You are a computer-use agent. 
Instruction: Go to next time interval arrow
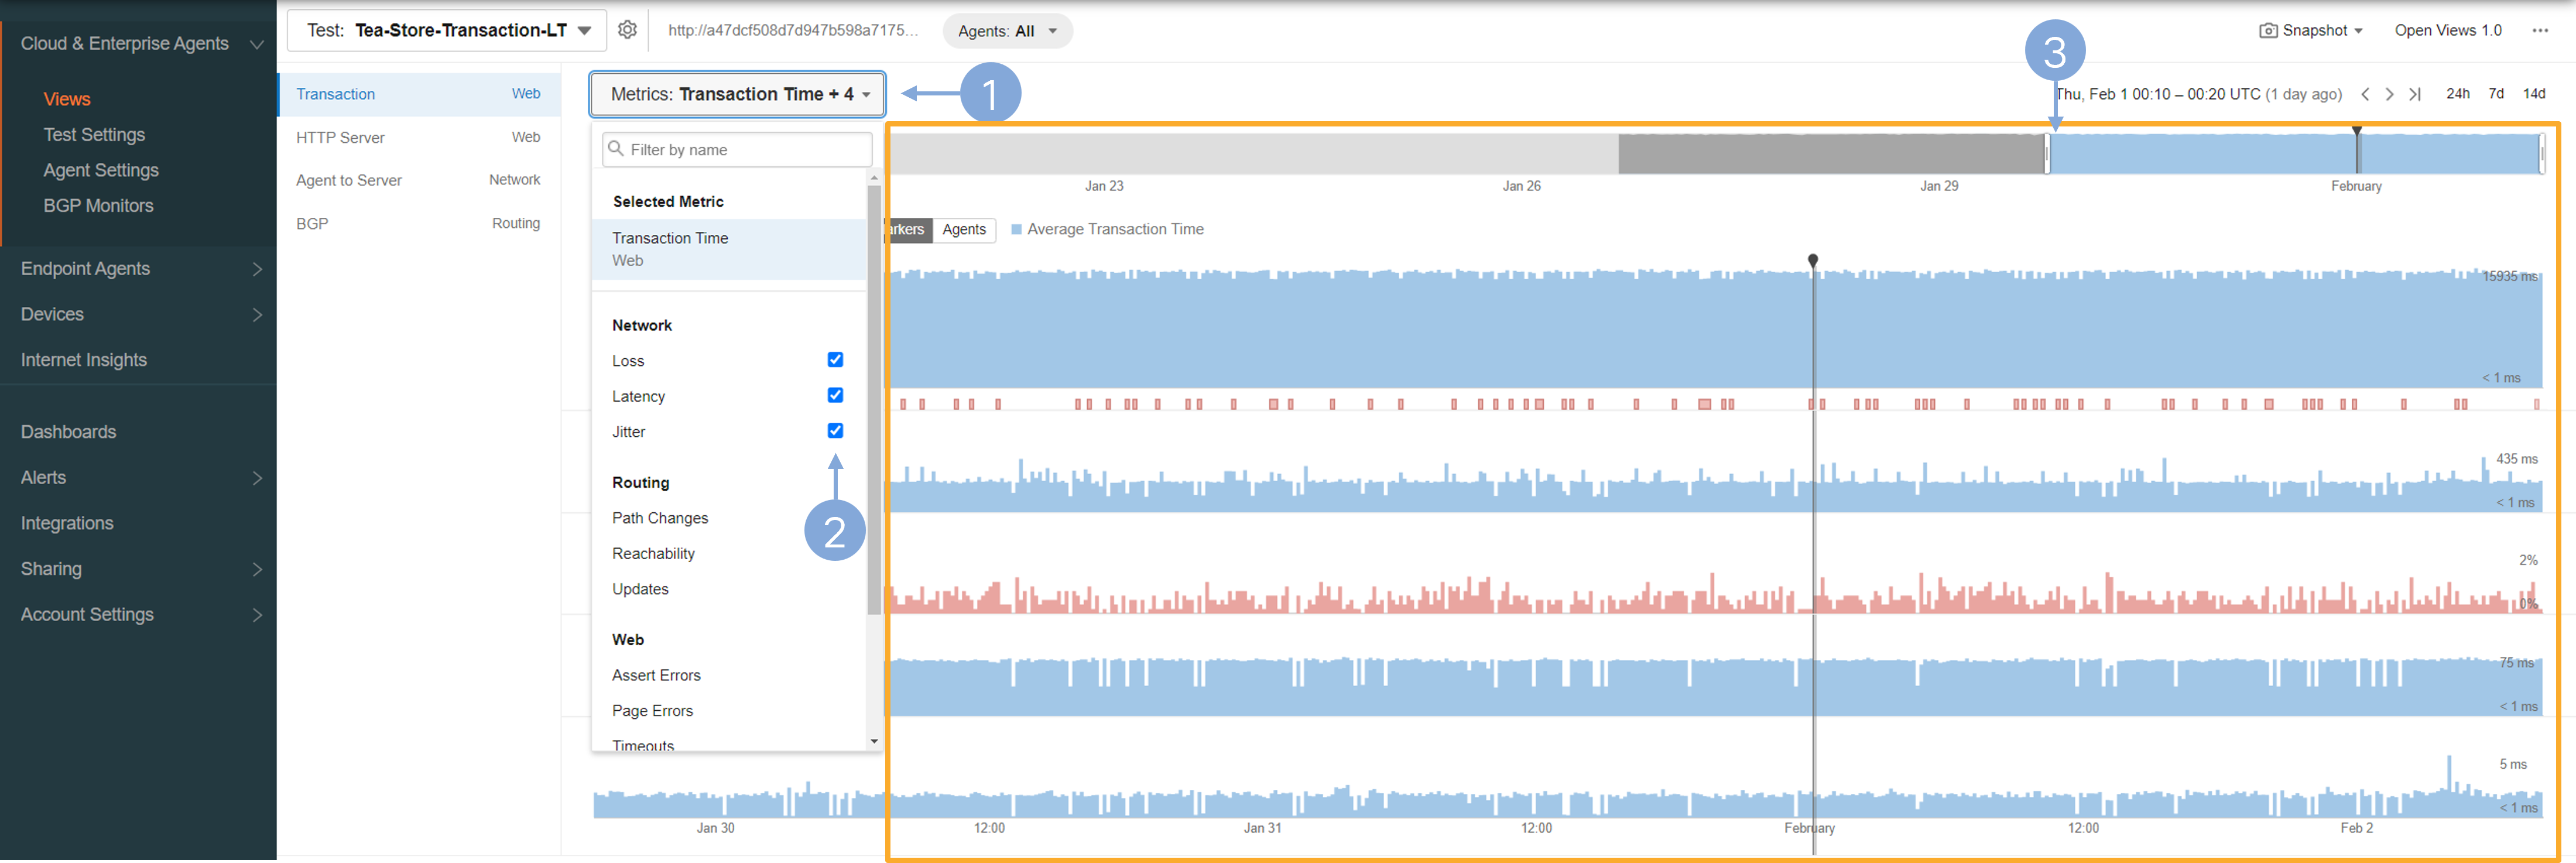pos(2389,94)
